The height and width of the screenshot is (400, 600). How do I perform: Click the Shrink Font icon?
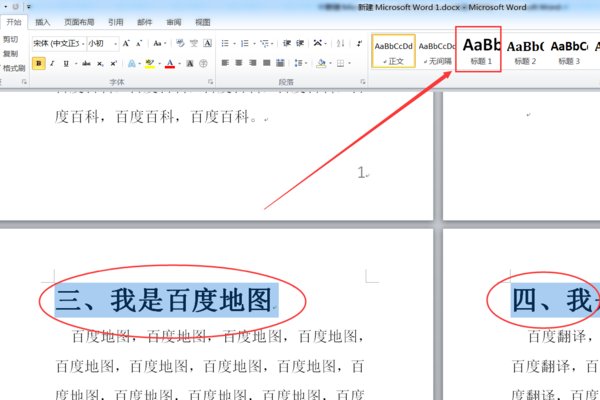139,43
